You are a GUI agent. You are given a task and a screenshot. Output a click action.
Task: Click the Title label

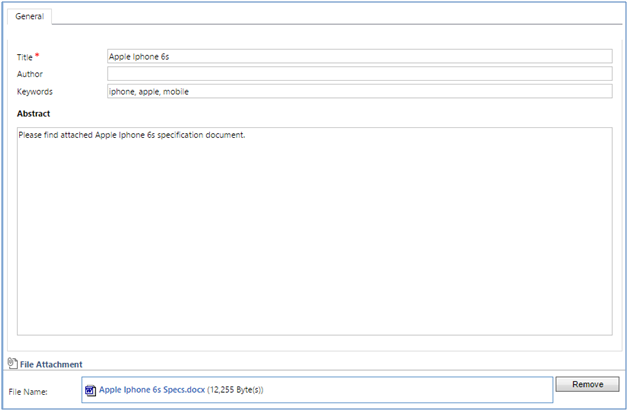pos(24,57)
